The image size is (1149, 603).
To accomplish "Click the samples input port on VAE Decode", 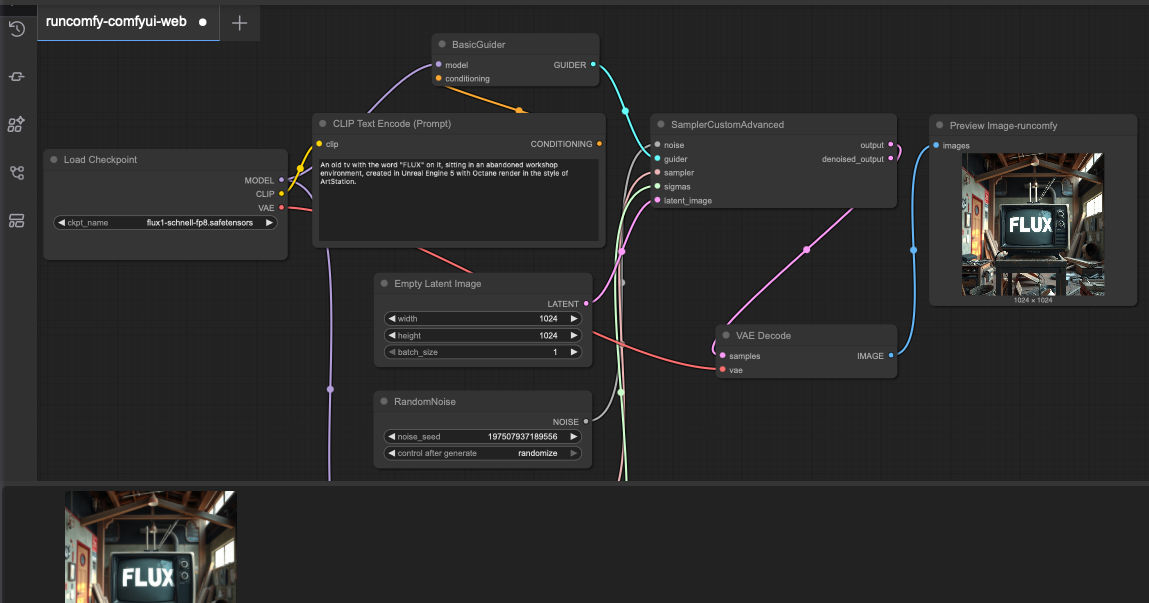I will click(723, 356).
